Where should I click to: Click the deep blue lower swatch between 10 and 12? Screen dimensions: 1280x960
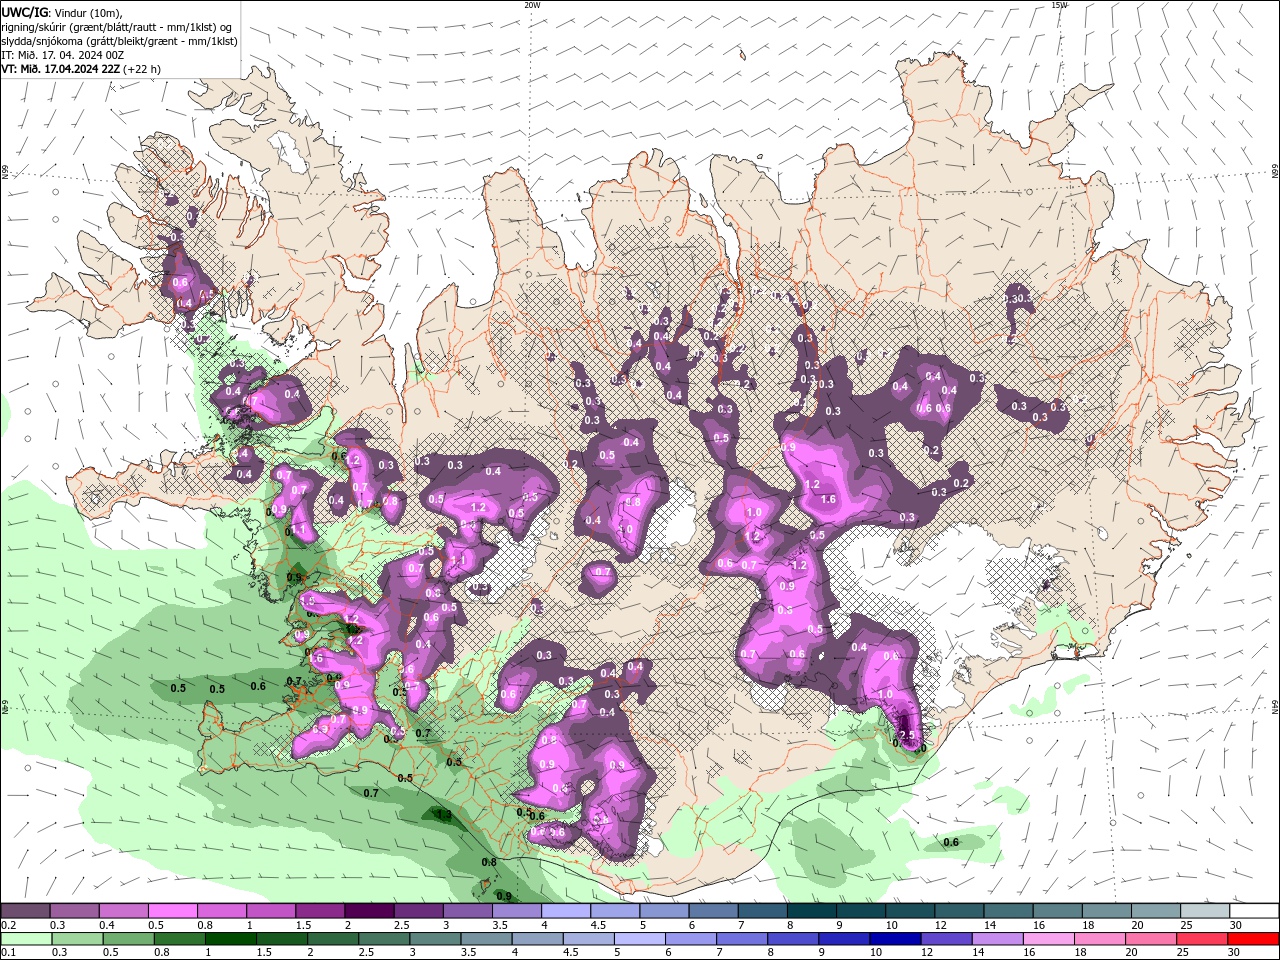[894, 939]
